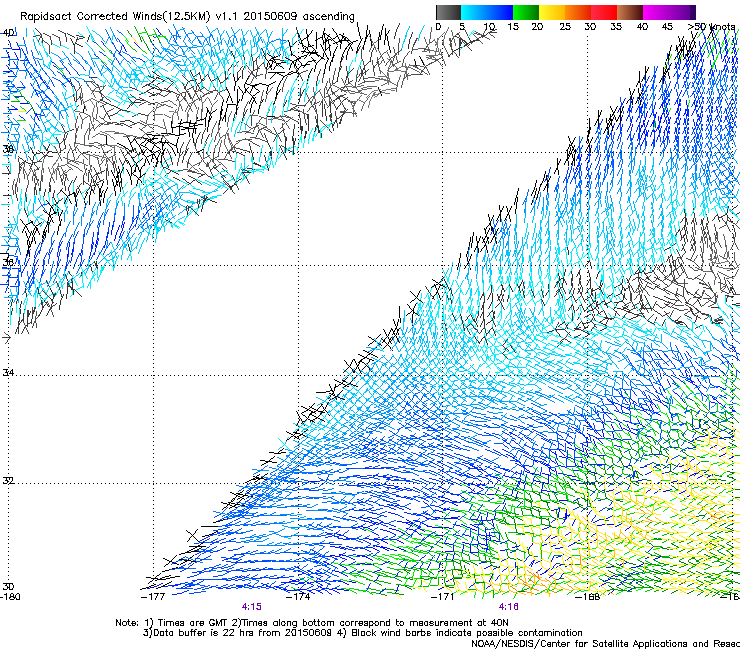Image resolution: width=740 pixels, height=650 pixels.
Task: Click the 'Times are GMT' note line
Action: (312, 623)
